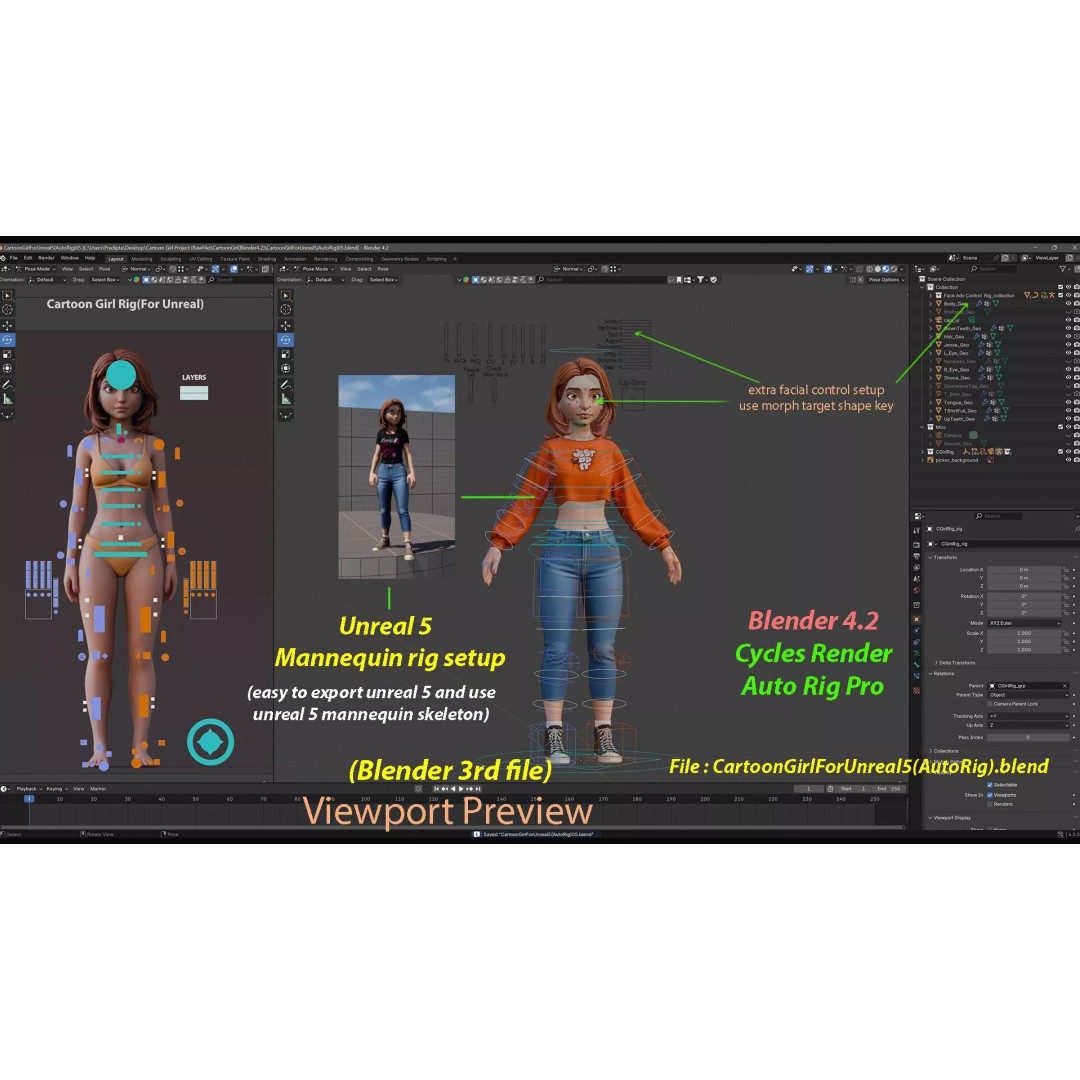
Task: Select the Measure tool in left viewport toolbar
Action: tap(7, 399)
